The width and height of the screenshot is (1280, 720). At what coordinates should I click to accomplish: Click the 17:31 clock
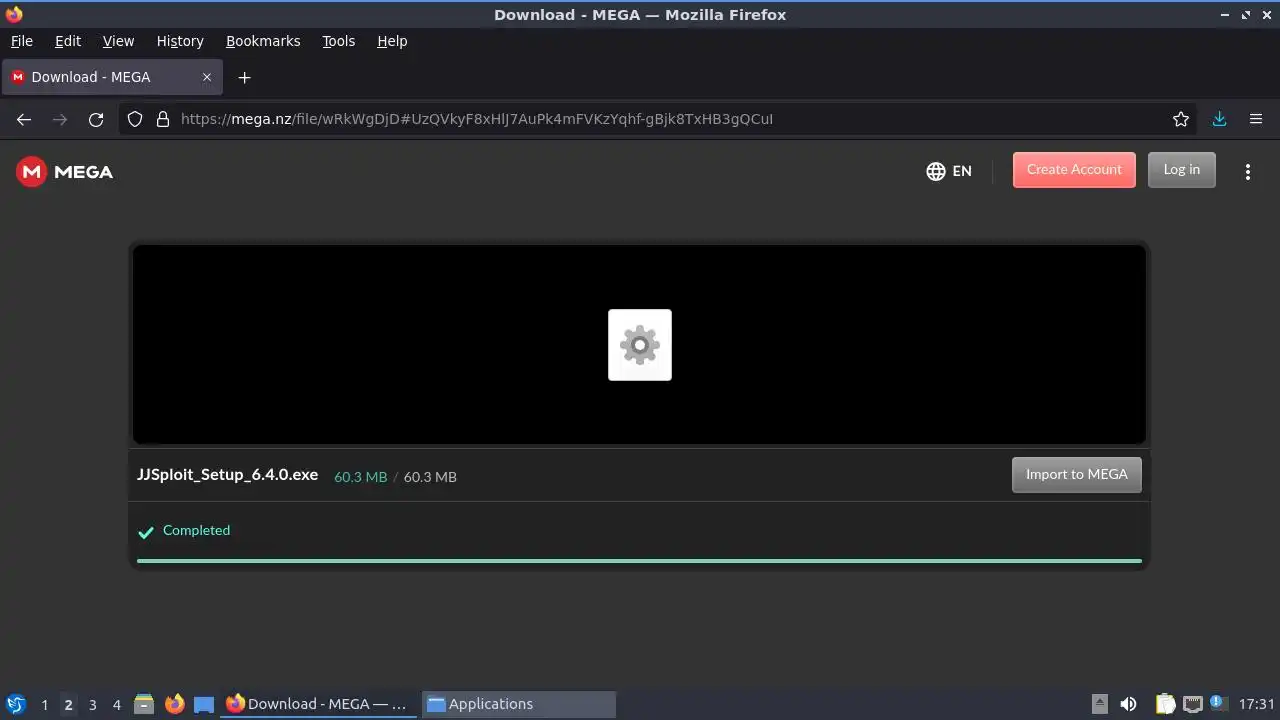[1256, 704]
